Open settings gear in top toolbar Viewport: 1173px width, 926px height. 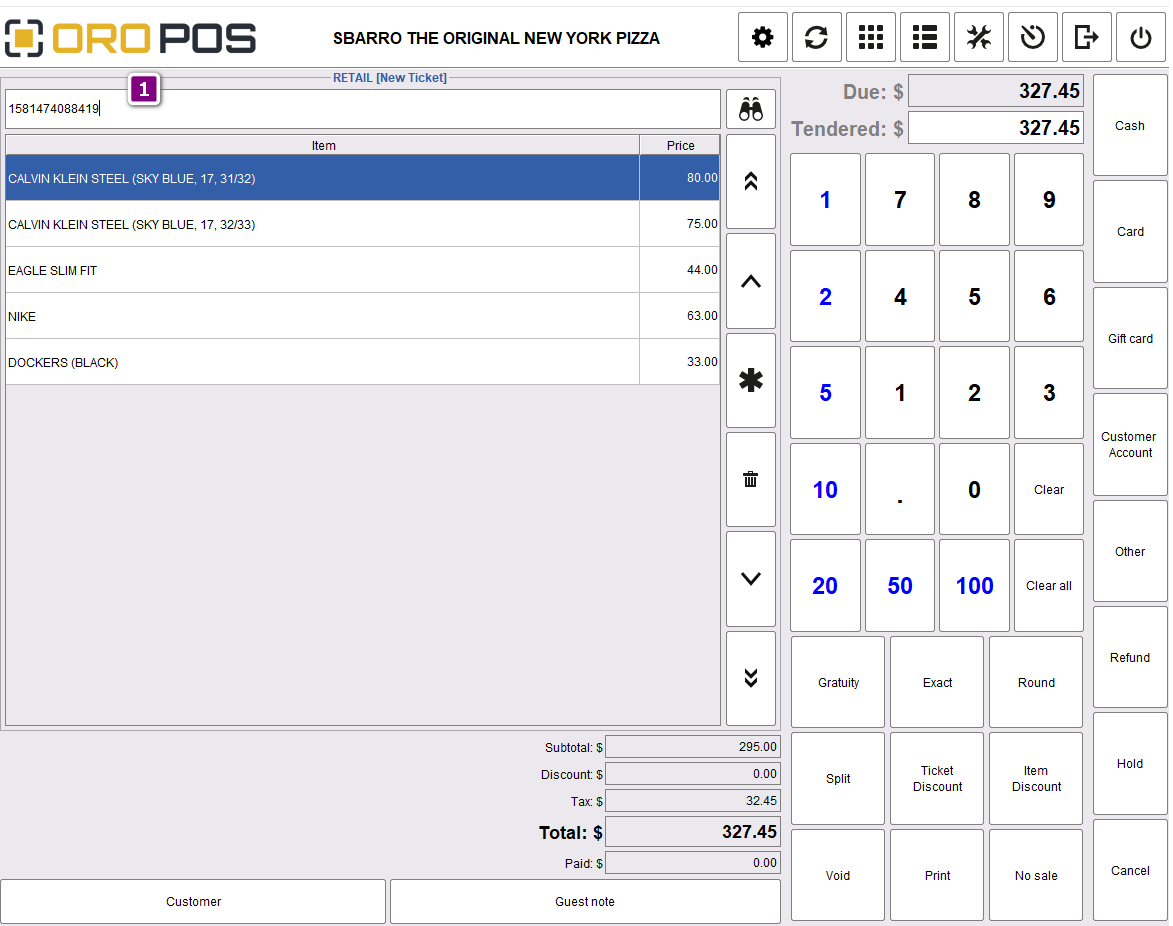(x=762, y=37)
